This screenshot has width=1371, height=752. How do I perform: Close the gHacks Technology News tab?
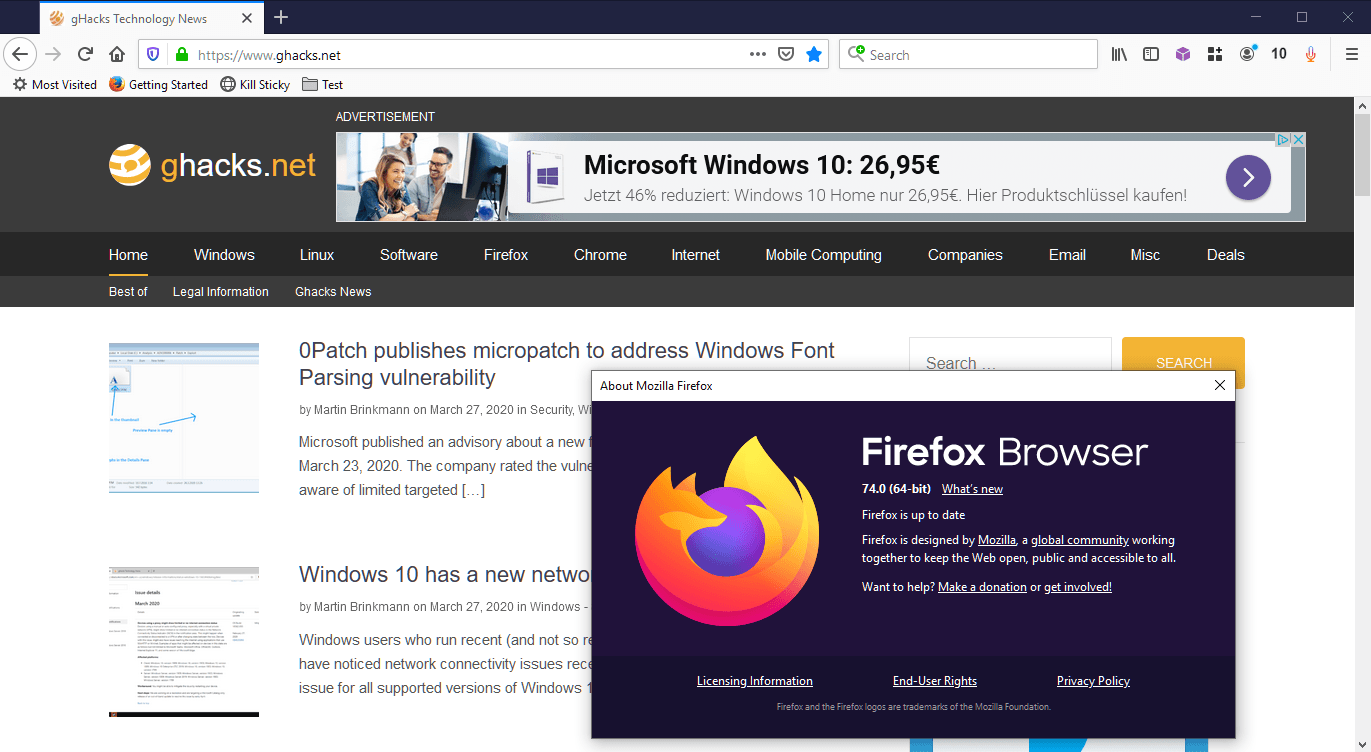pos(247,18)
